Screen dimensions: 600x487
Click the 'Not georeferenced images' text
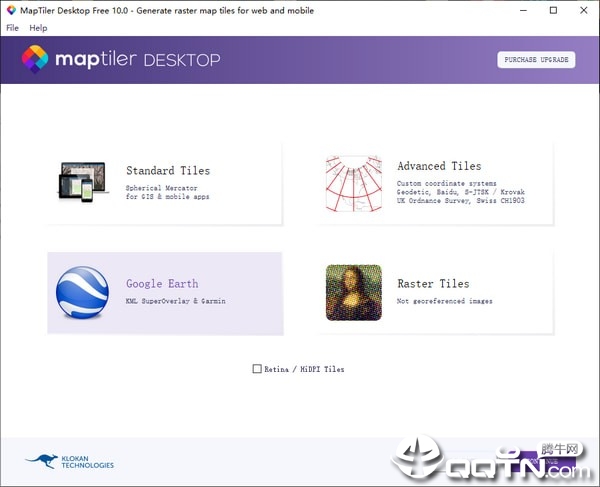click(445, 301)
